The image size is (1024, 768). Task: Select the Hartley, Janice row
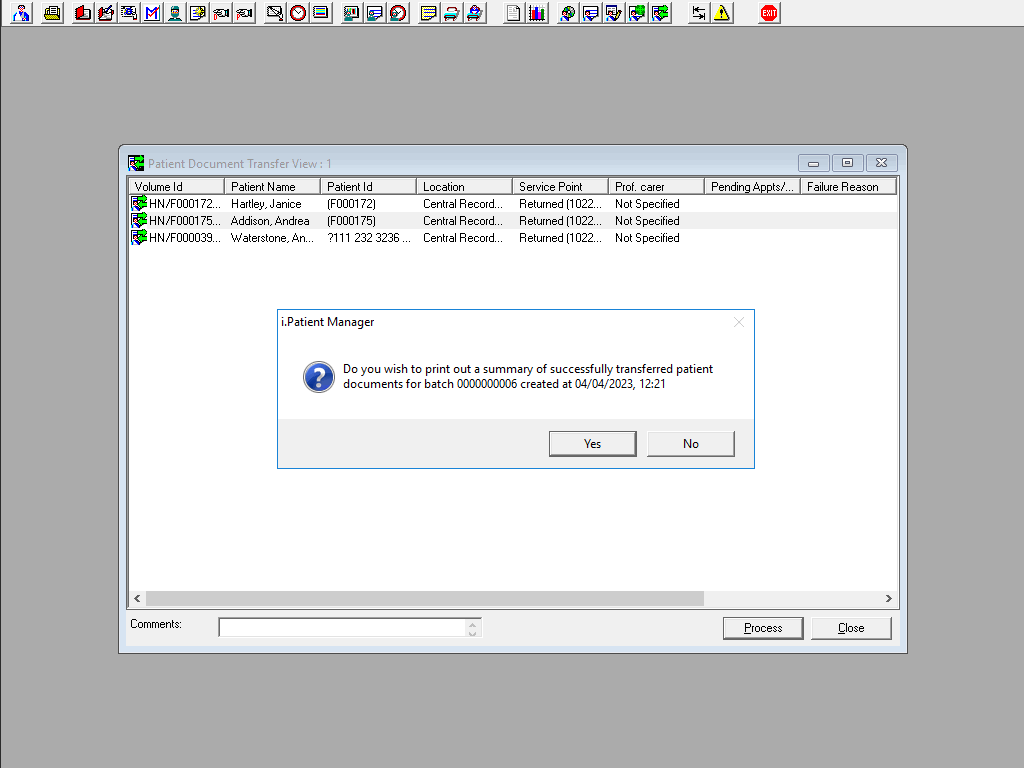click(x=513, y=204)
